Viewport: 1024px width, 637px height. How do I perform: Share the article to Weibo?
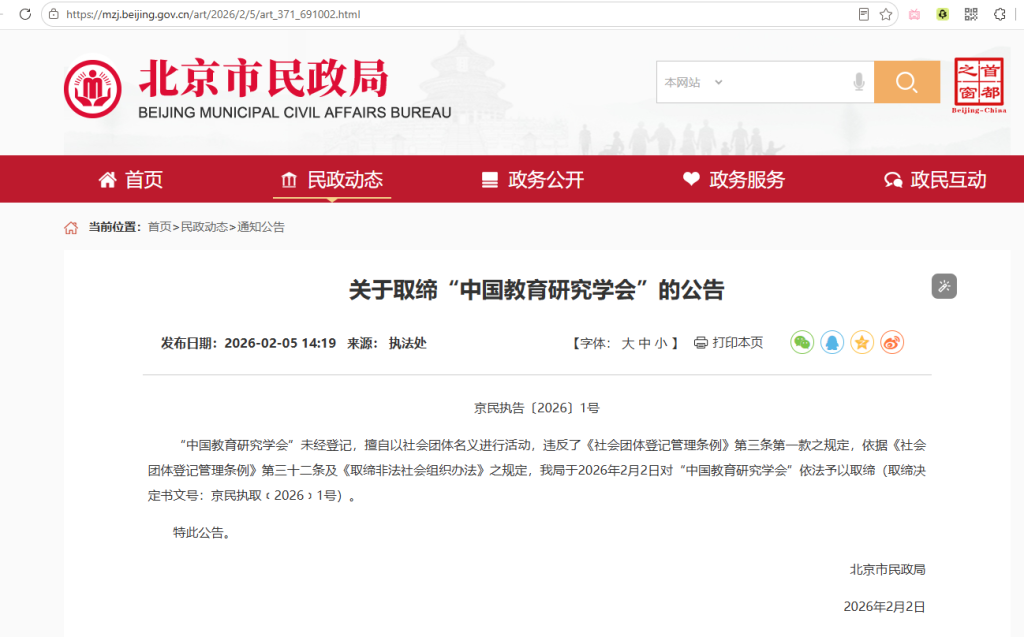pos(892,342)
